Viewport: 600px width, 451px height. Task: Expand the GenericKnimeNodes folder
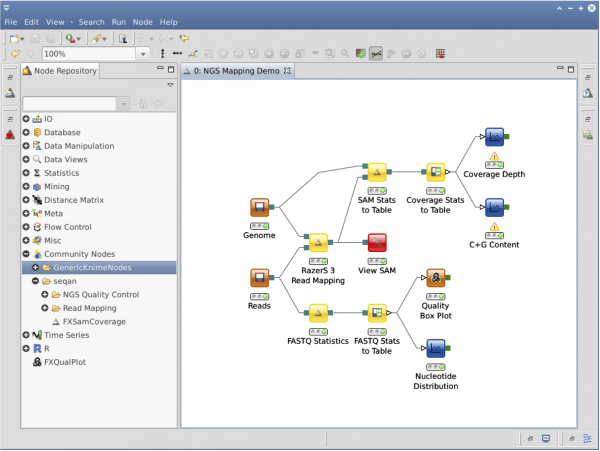36,267
